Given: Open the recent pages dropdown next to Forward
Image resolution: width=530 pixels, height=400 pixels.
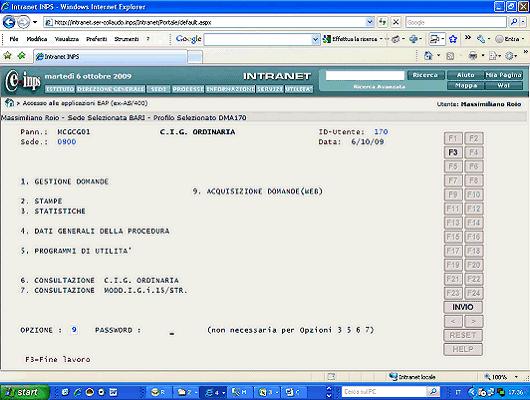Looking at the screenshot, I should [35, 22].
